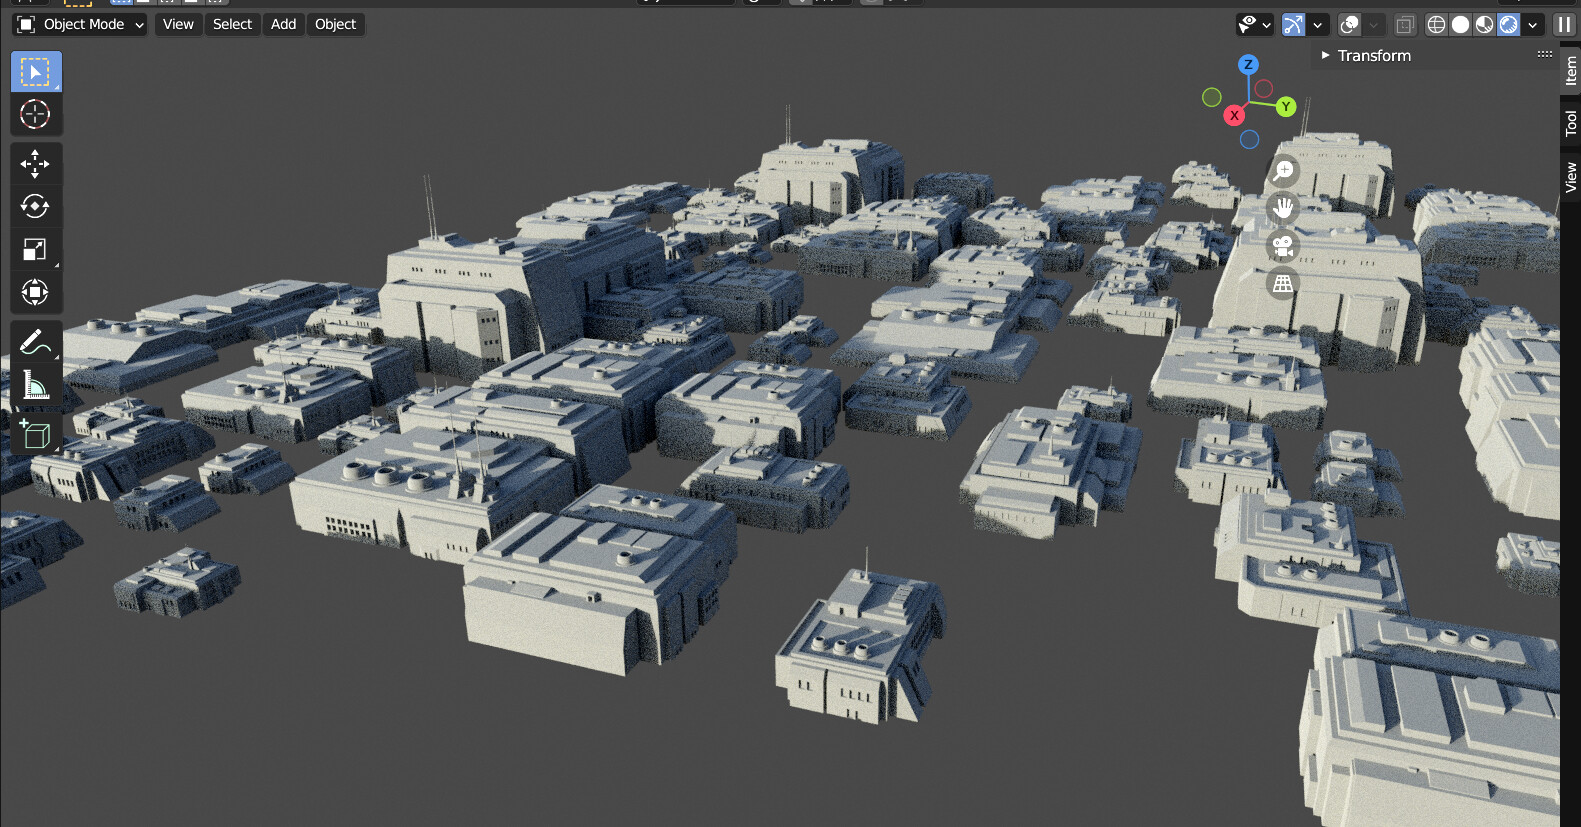Switch to the View sidebar tab
The height and width of the screenshot is (827, 1581).
[1570, 177]
